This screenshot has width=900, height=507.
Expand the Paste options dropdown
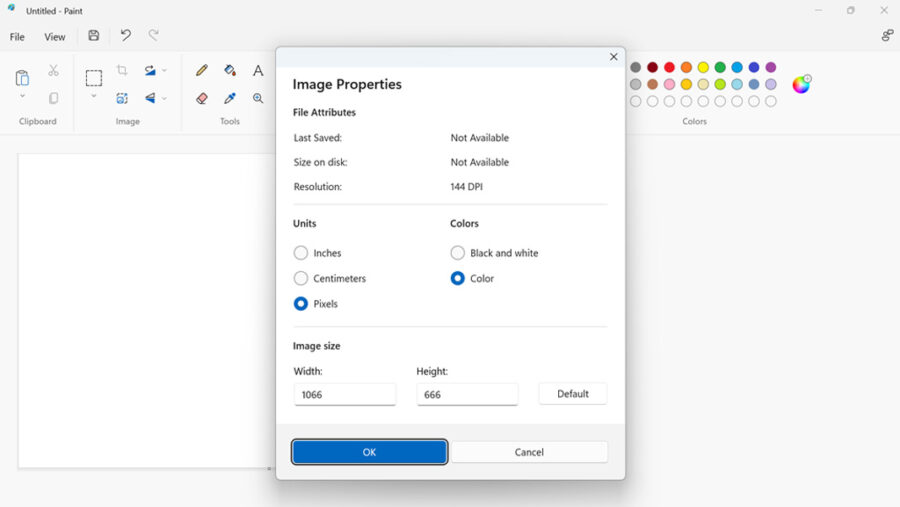[x=22, y=97]
